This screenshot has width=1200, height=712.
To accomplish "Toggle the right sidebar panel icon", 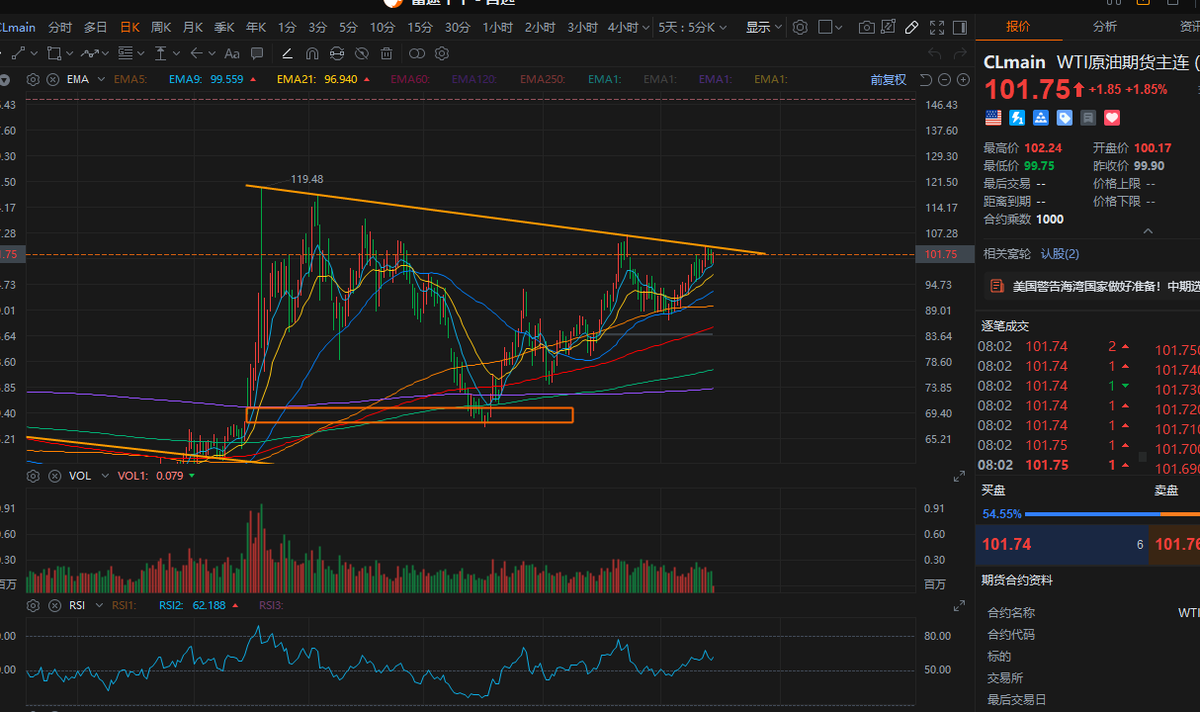I will pos(961,27).
